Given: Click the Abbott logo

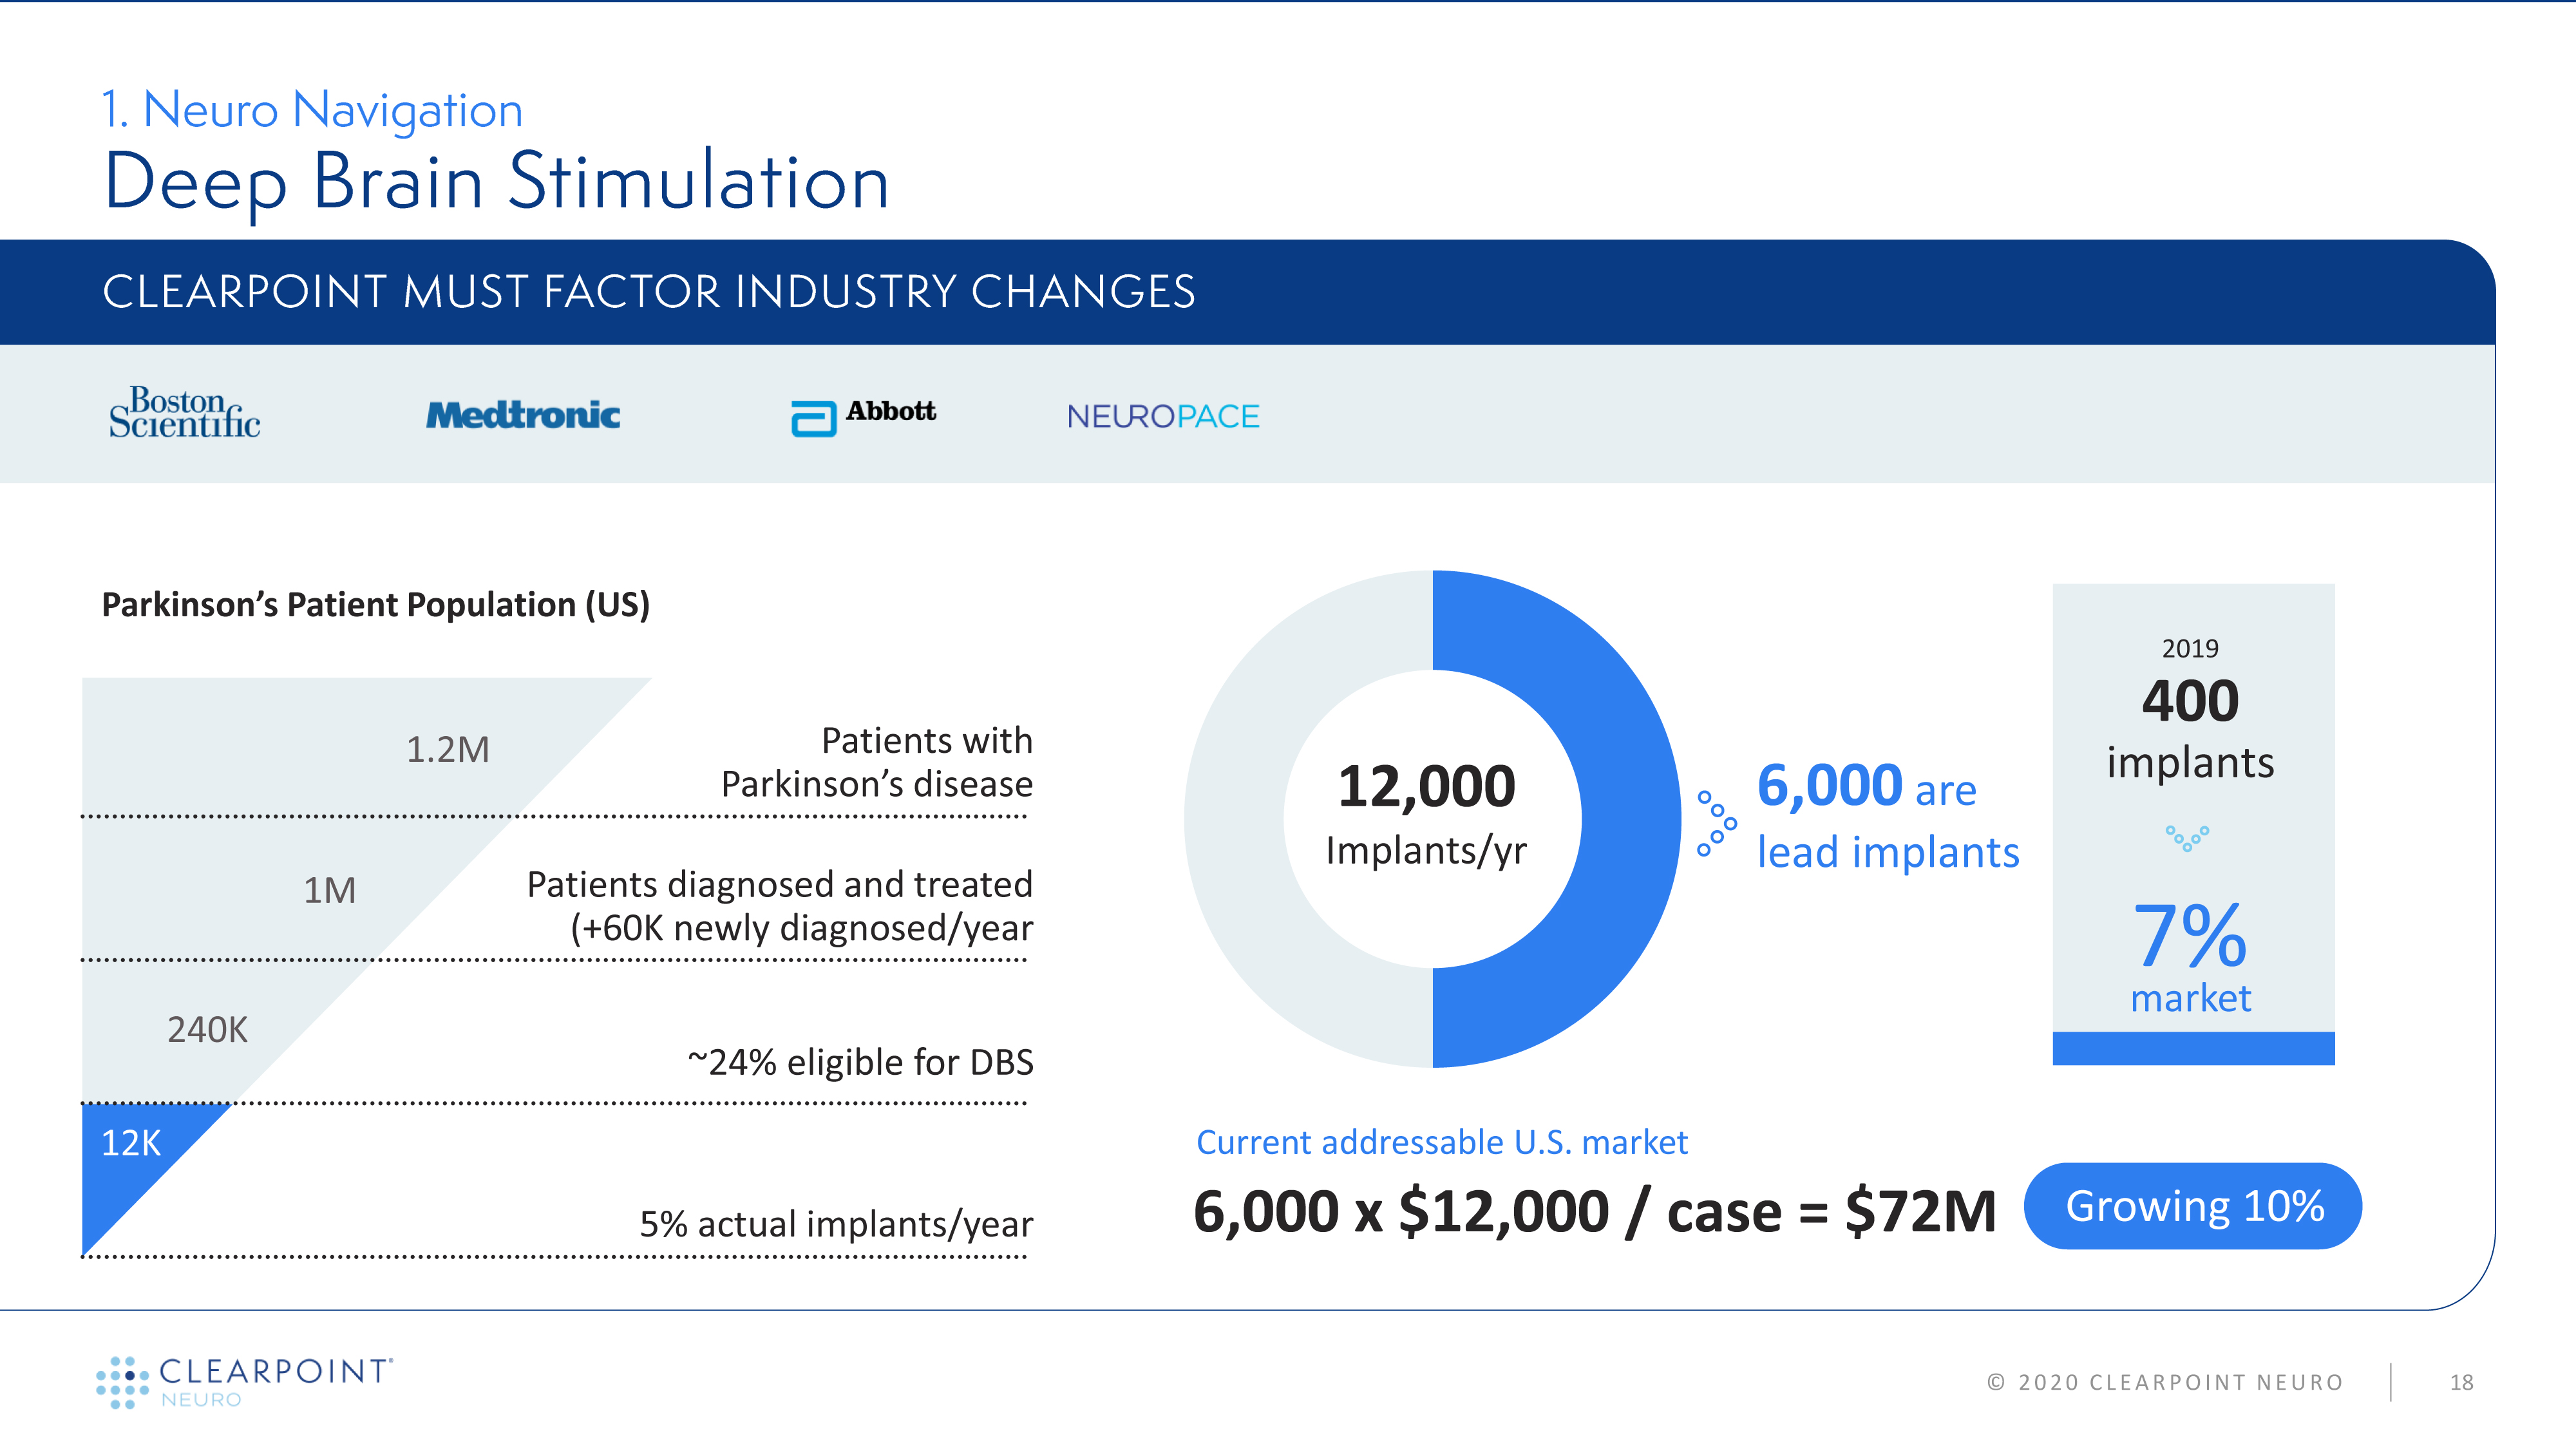Looking at the screenshot, I should tap(864, 415).
